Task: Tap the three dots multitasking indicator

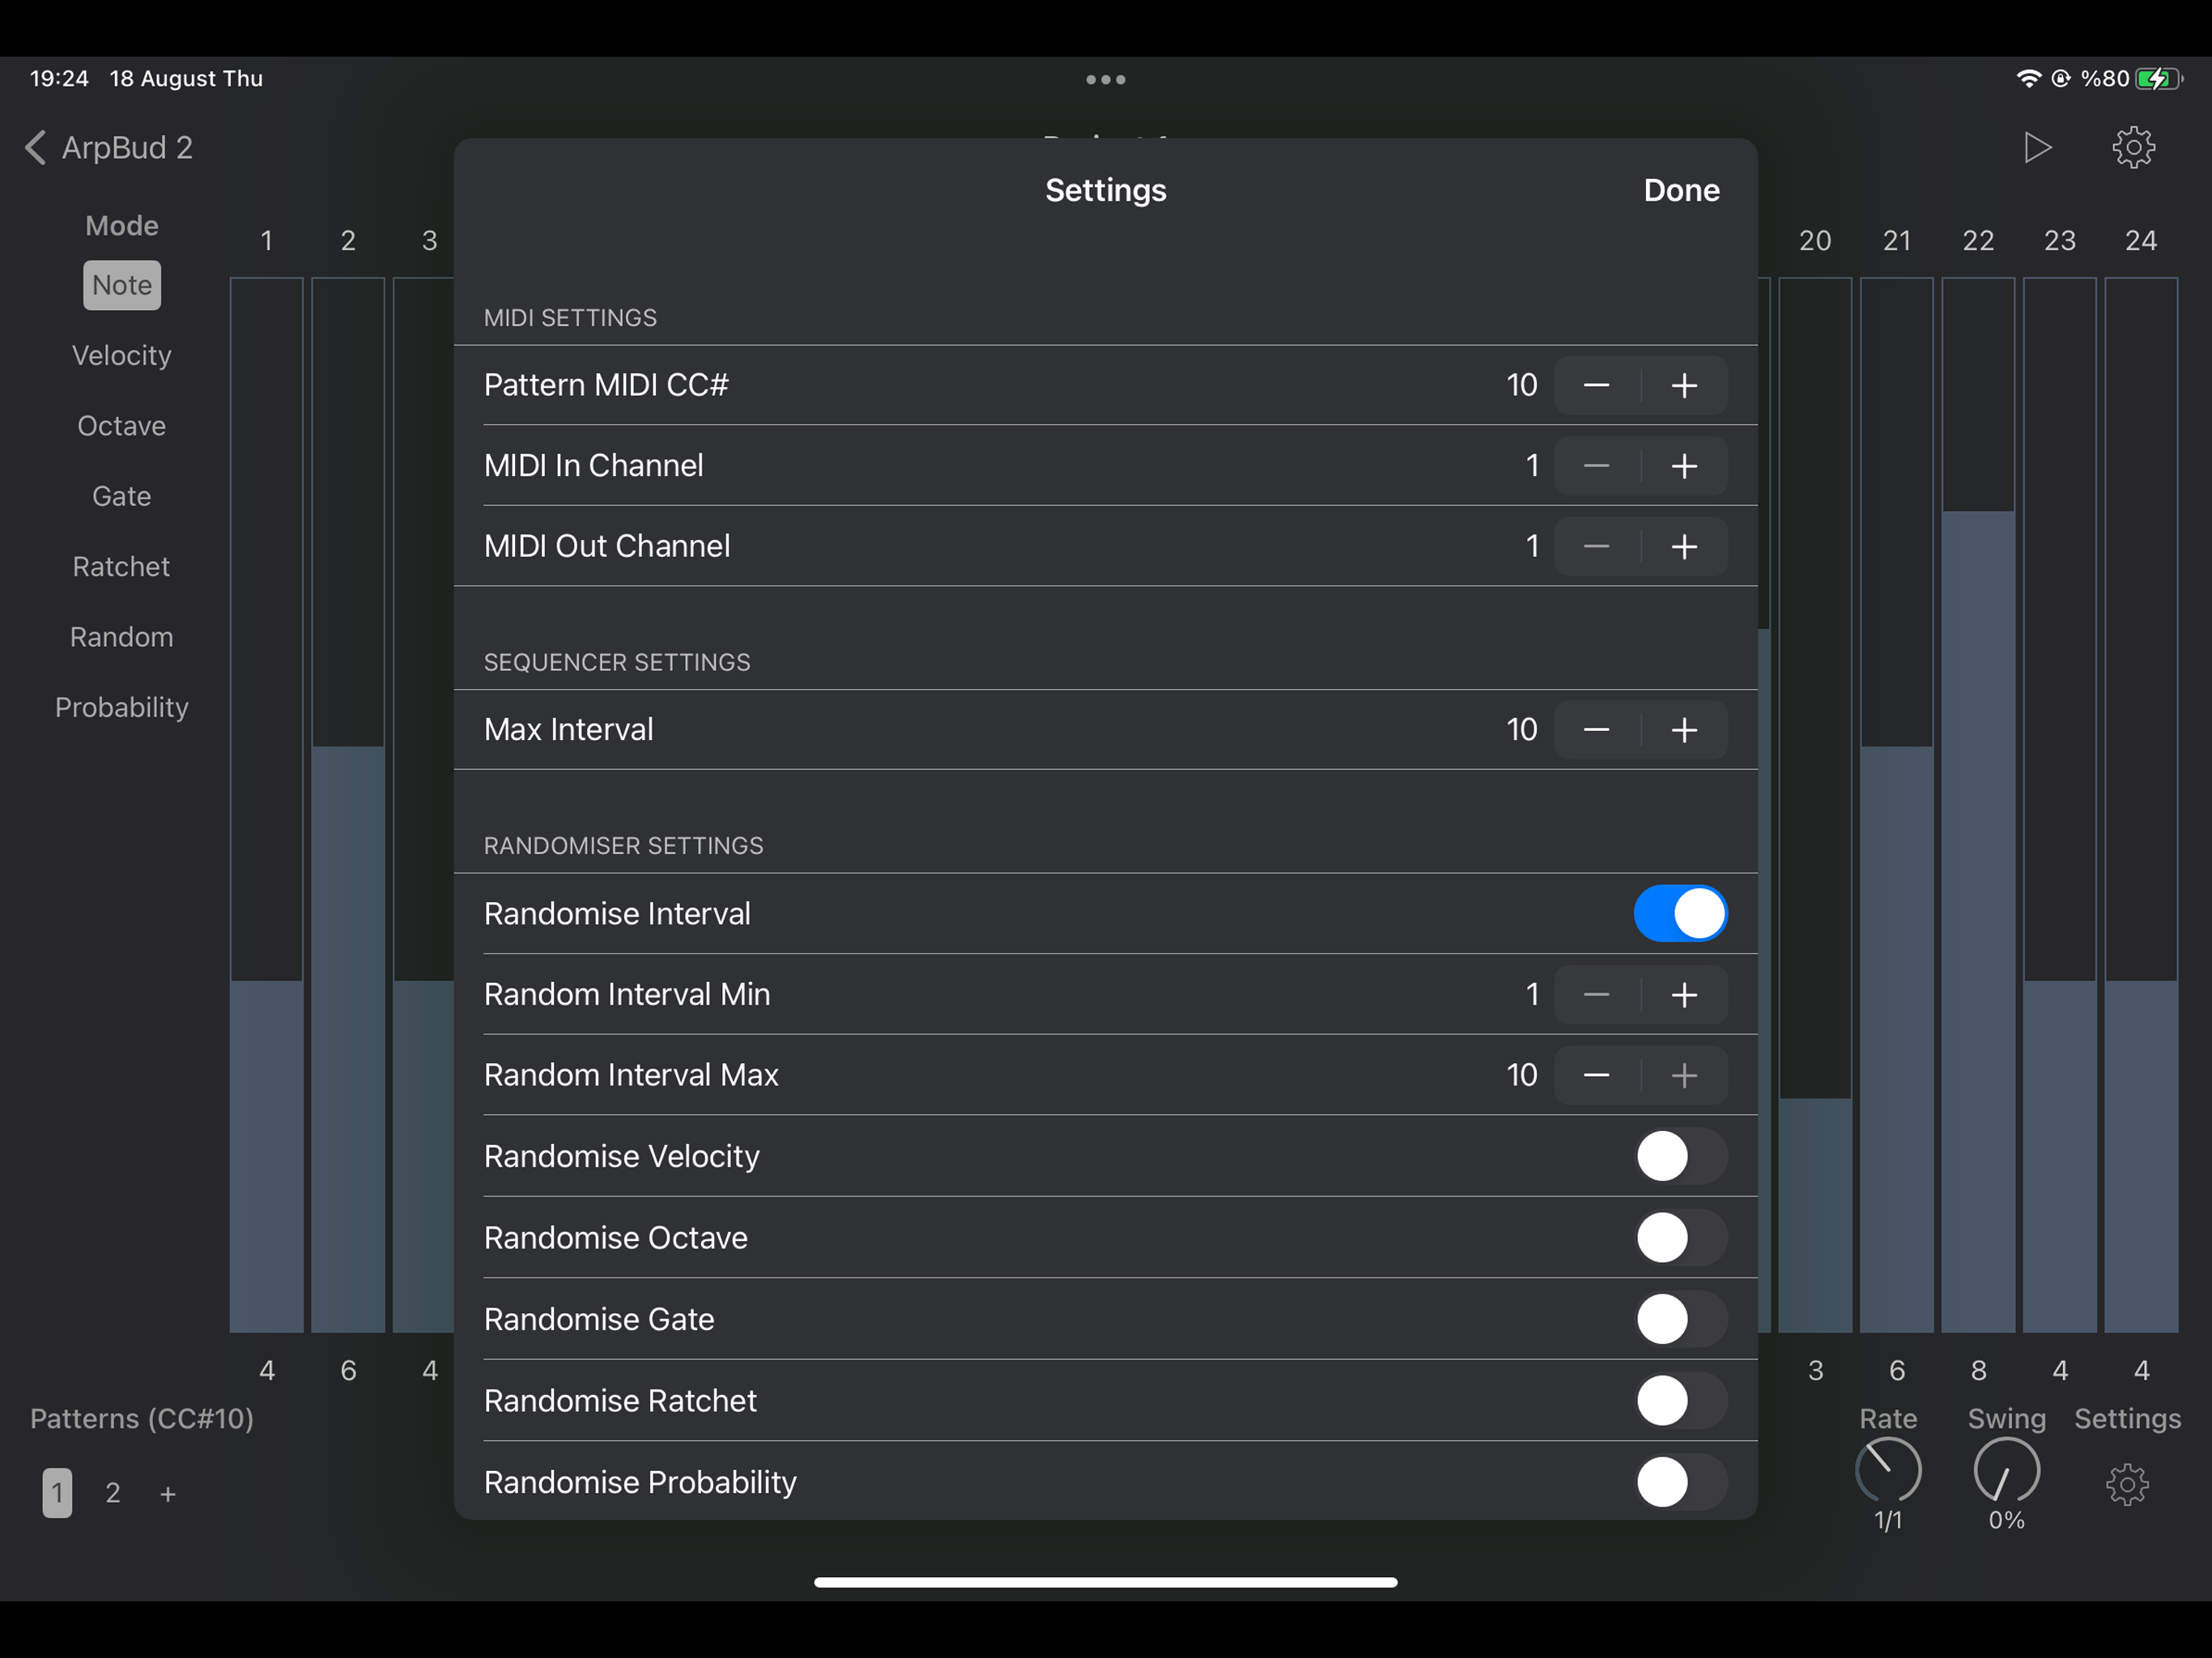Action: (1106, 79)
